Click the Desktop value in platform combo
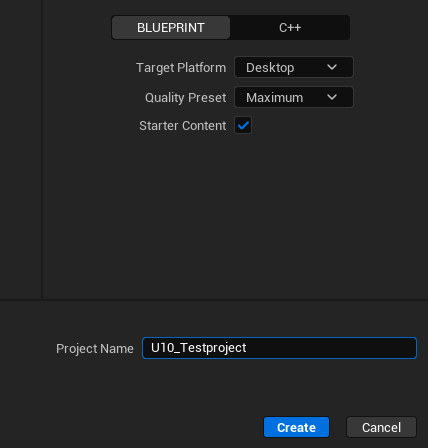The width and height of the screenshot is (428, 448). point(270,68)
